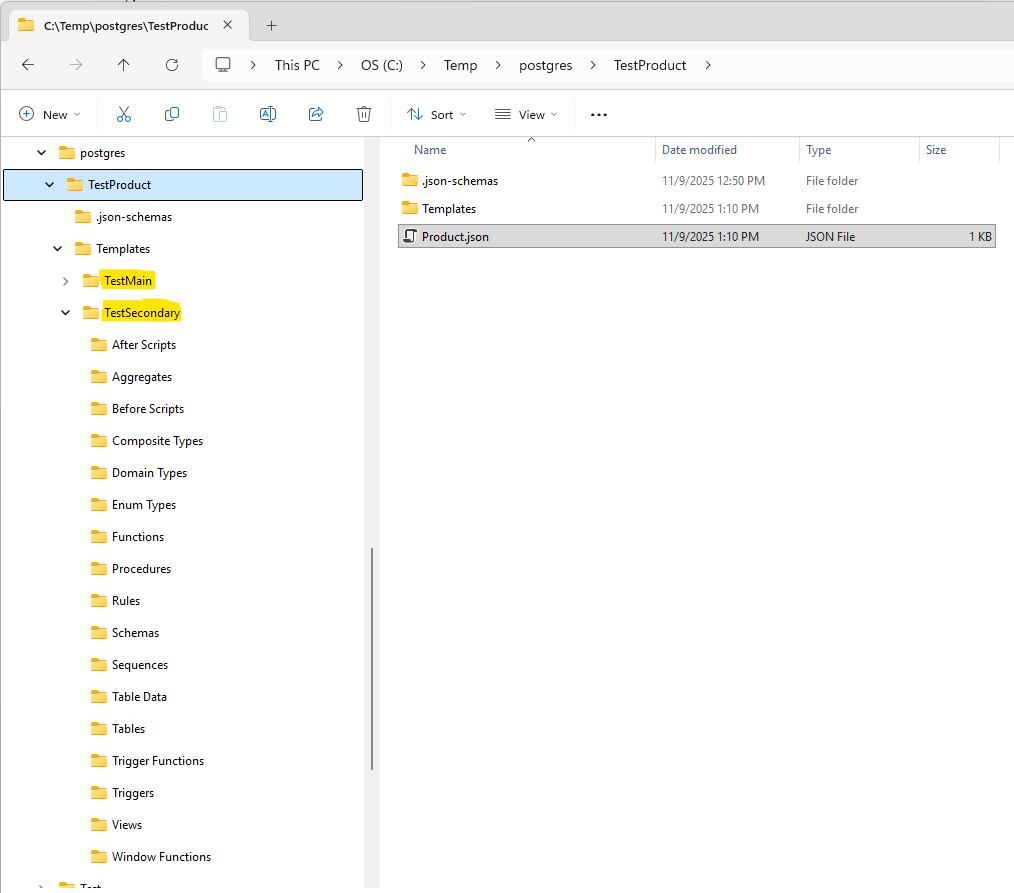The width and height of the screenshot is (1014, 893).
Task: Click the Rename icon in toolbar
Action: [268, 115]
